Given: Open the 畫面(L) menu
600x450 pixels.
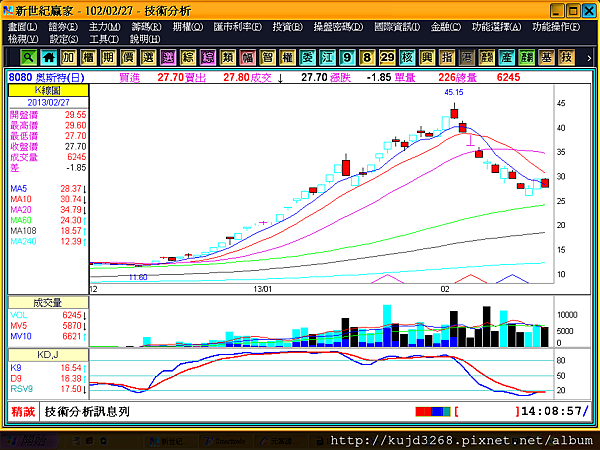Looking at the screenshot, I should tap(23, 27).
